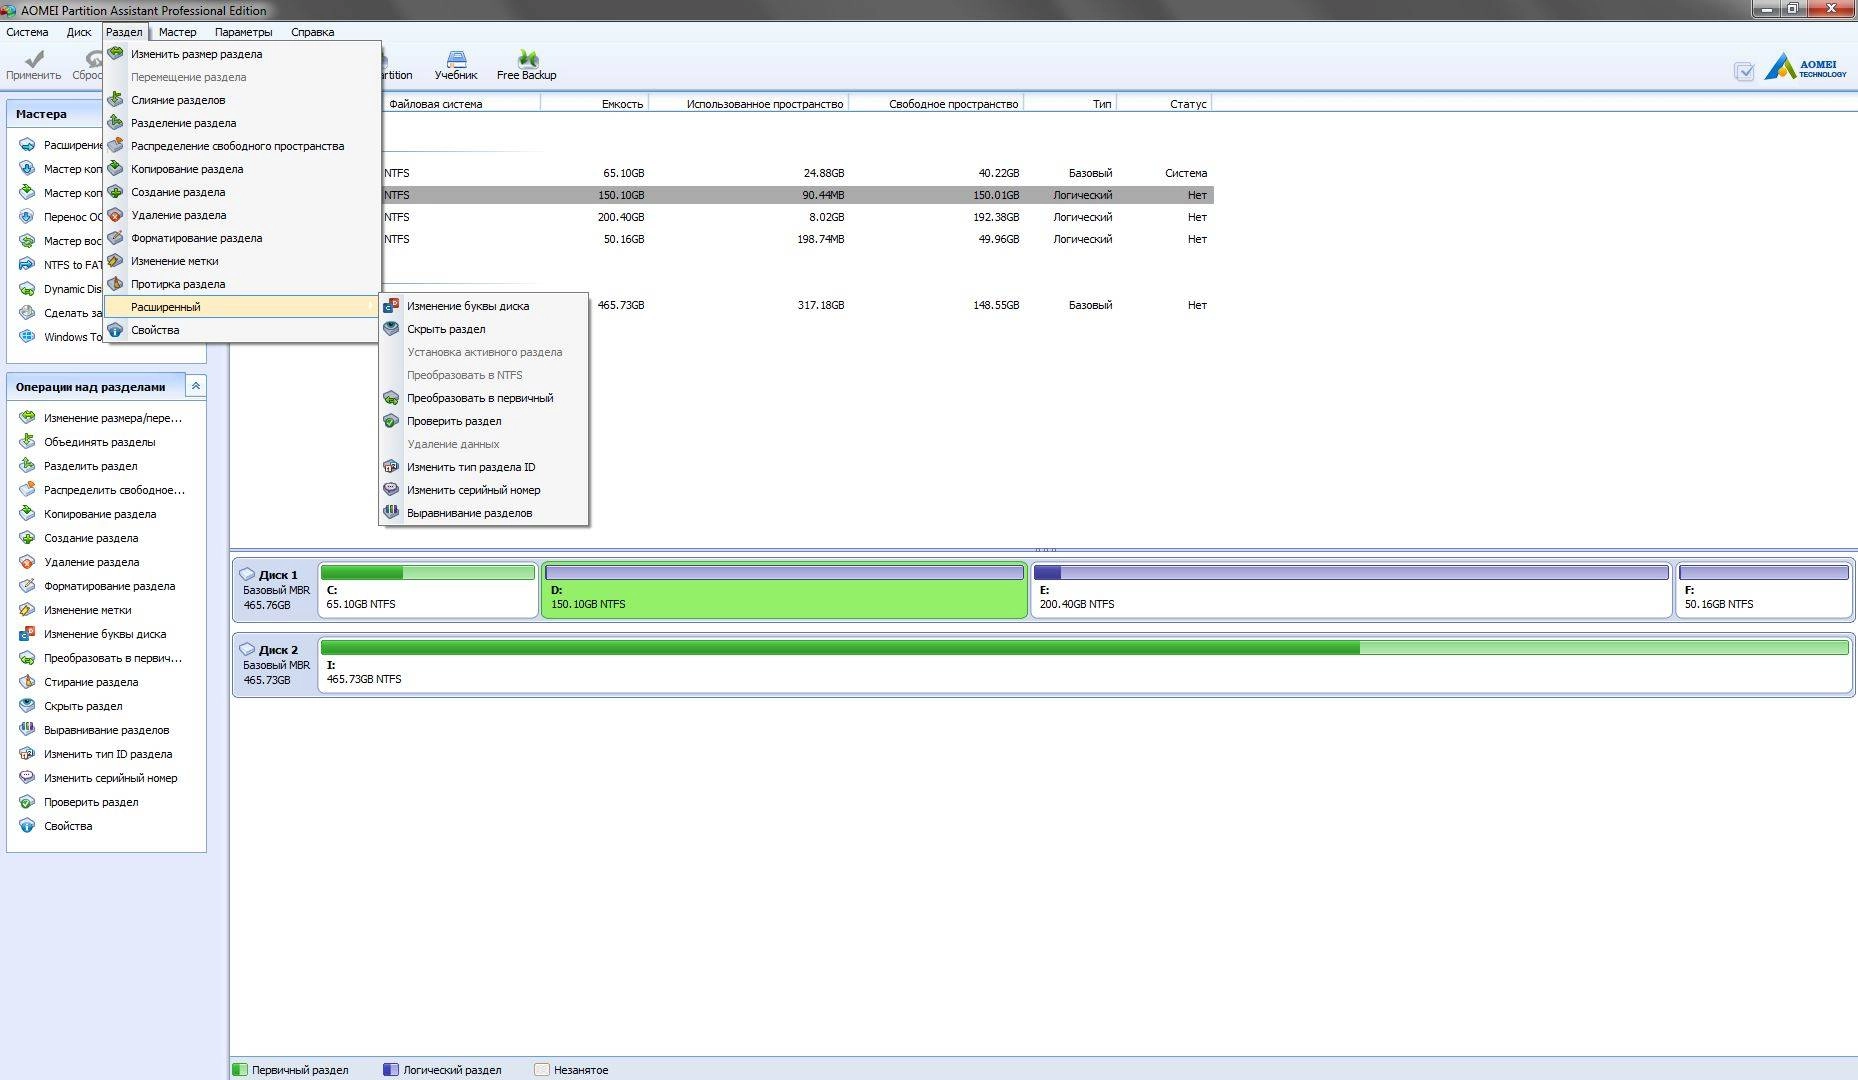Image resolution: width=1858 pixels, height=1080 pixels.
Task: Click the Разделение раздела icon in menu
Action: click(x=116, y=123)
